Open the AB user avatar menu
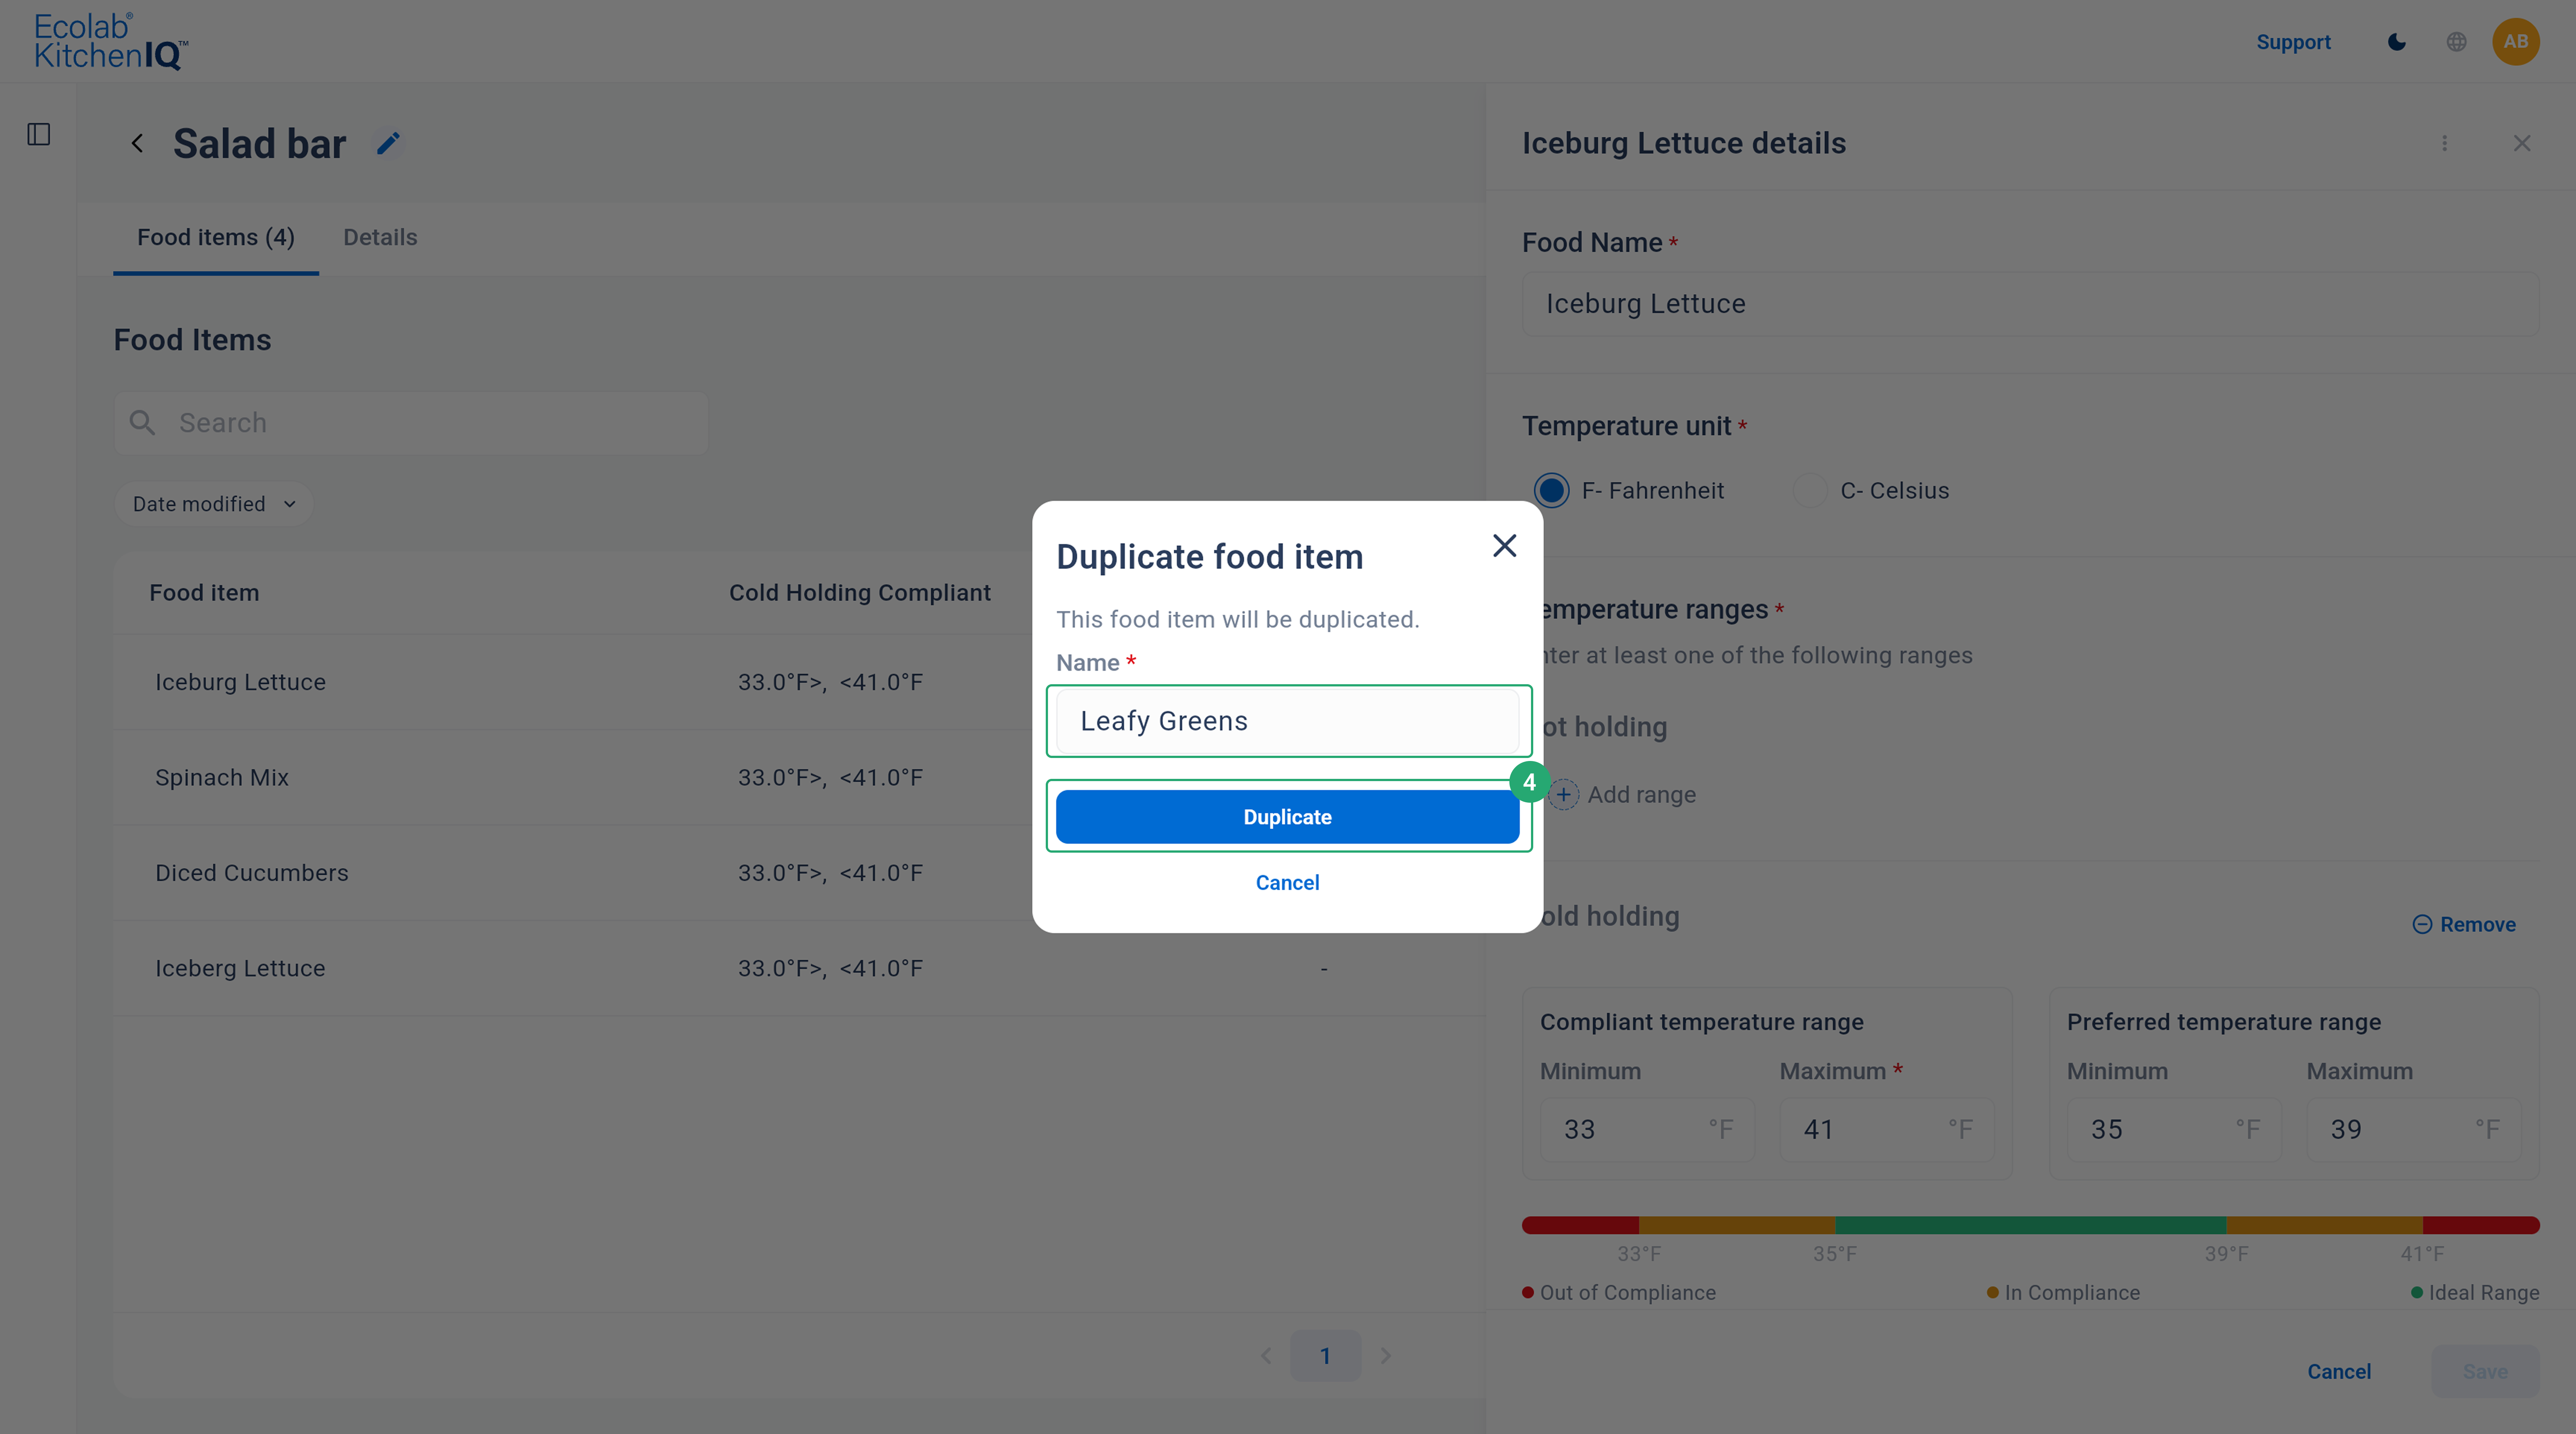The width and height of the screenshot is (2576, 1434). [2516, 42]
